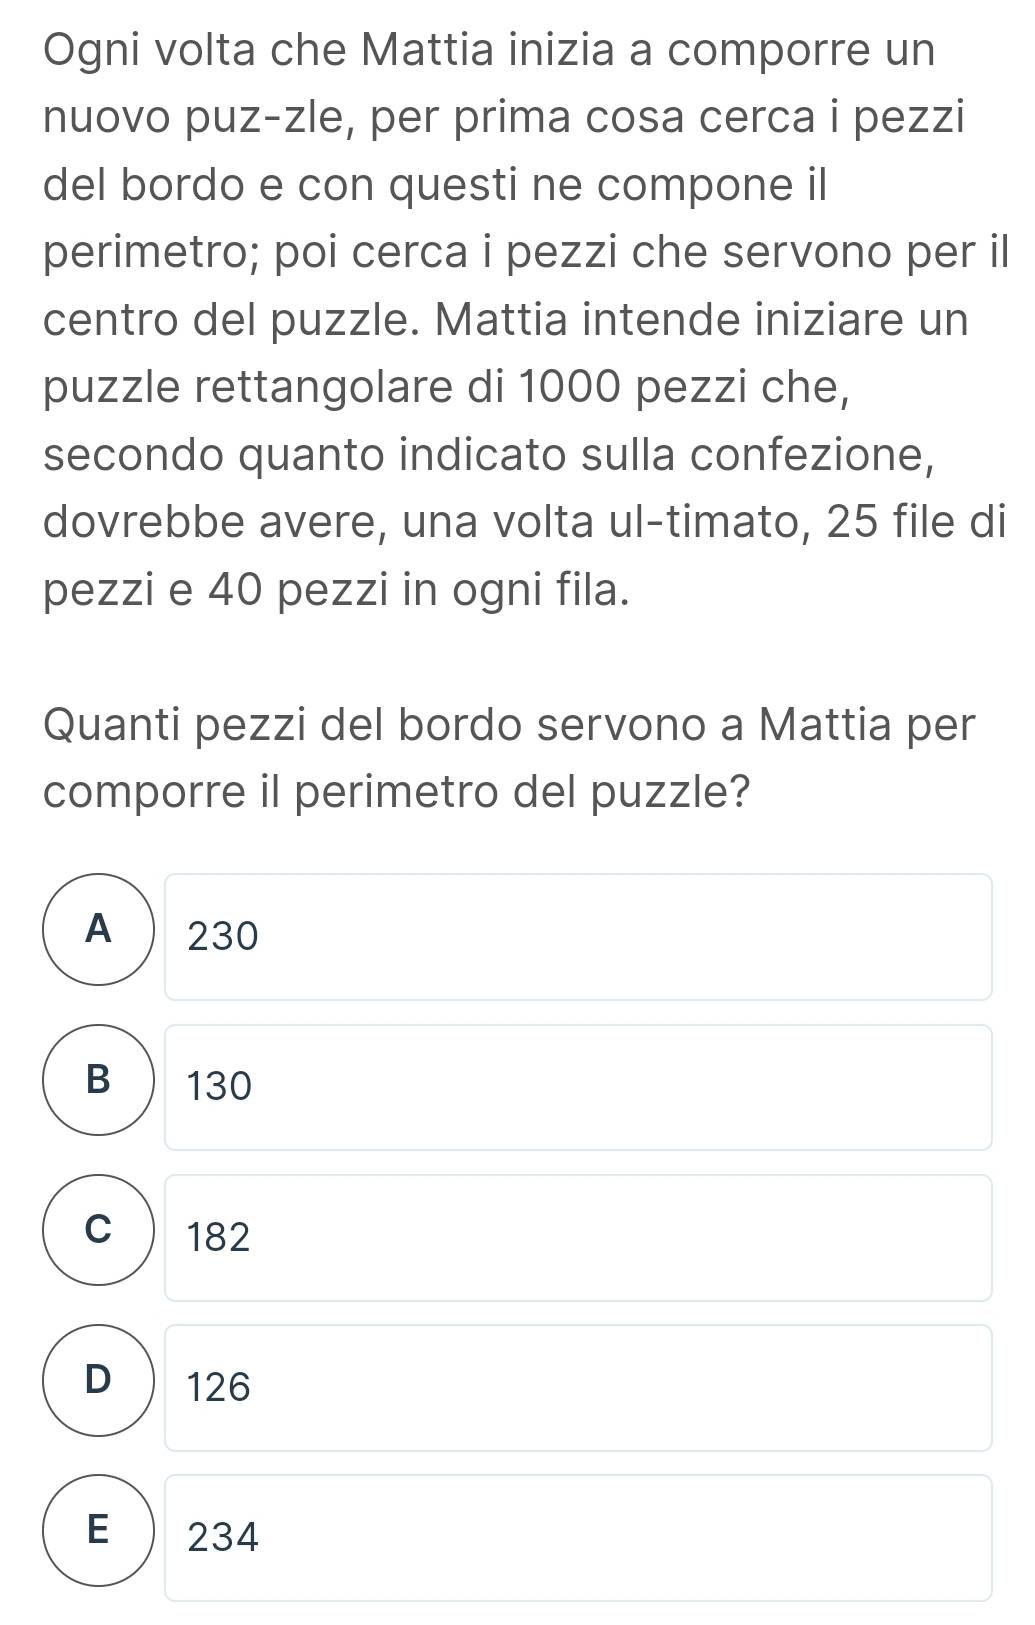Image resolution: width=1035 pixels, height=1625 pixels.
Task: Click the line "puzzle rettangolare di 1000 pezzi che,"
Action: coord(447,389)
